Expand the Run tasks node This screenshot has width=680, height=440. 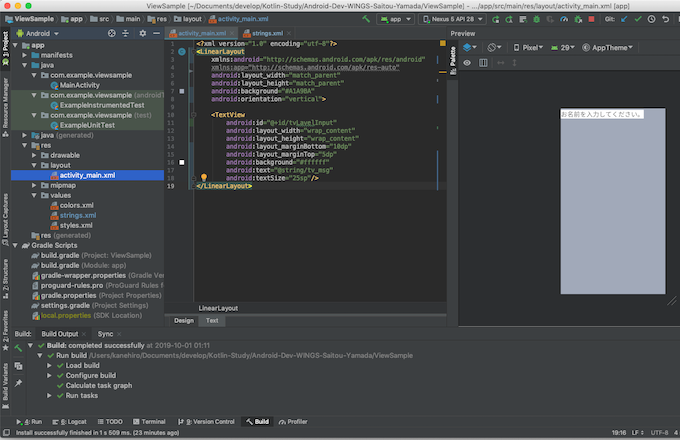49,395
